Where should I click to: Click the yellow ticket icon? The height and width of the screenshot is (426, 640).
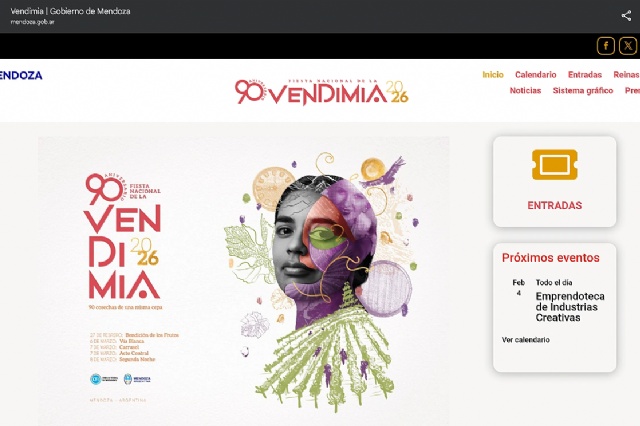click(554, 164)
